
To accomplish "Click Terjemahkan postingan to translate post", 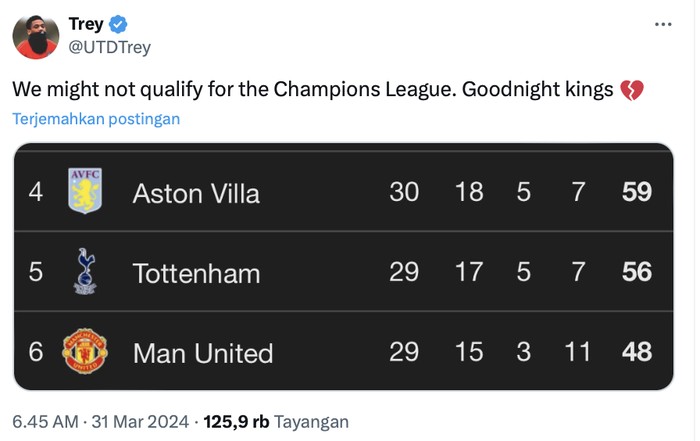I will click(96, 118).
